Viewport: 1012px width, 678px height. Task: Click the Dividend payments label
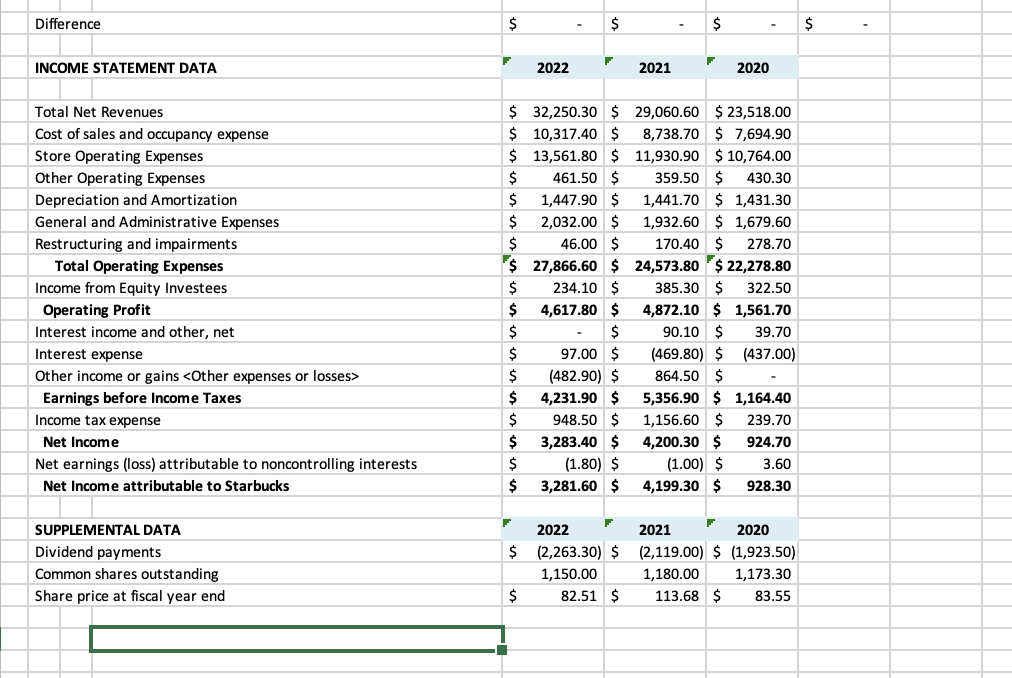(x=97, y=551)
